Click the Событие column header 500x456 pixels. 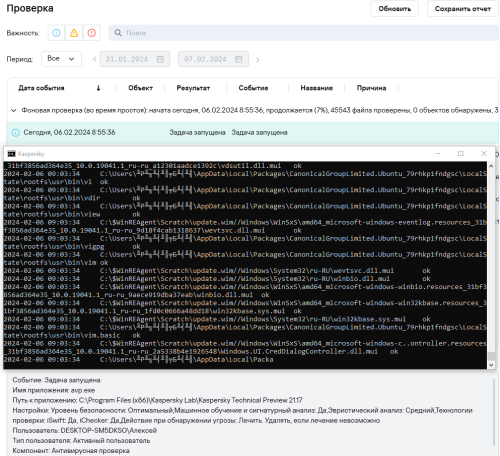[x=253, y=88]
